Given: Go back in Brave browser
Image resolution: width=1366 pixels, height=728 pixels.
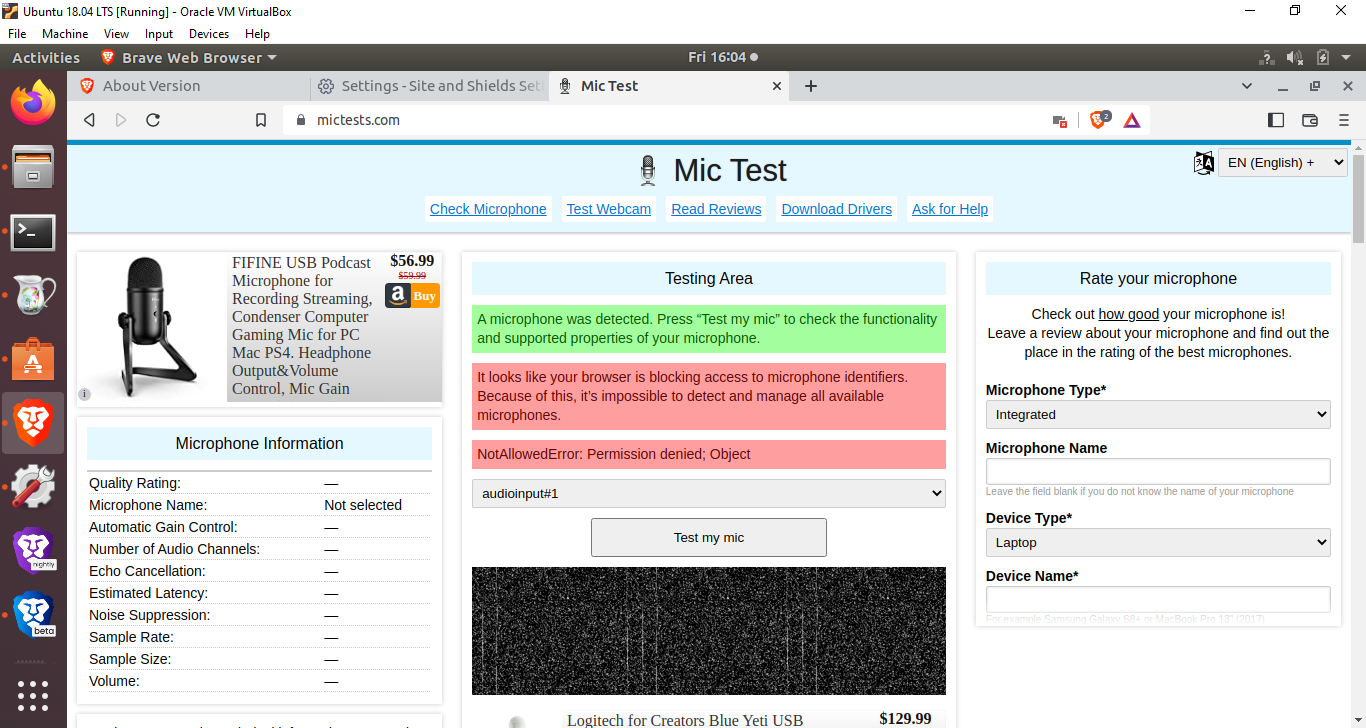Looking at the screenshot, I should pyautogui.click(x=89, y=120).
